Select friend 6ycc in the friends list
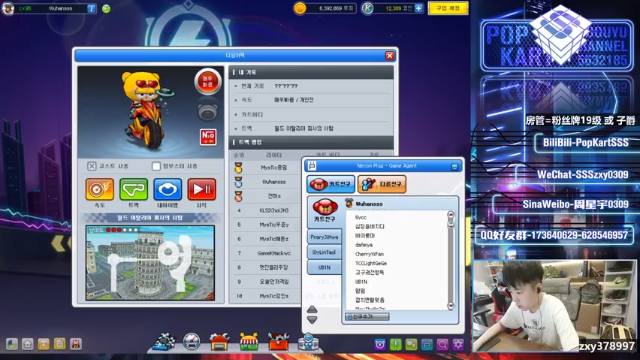 click(361, 217)
